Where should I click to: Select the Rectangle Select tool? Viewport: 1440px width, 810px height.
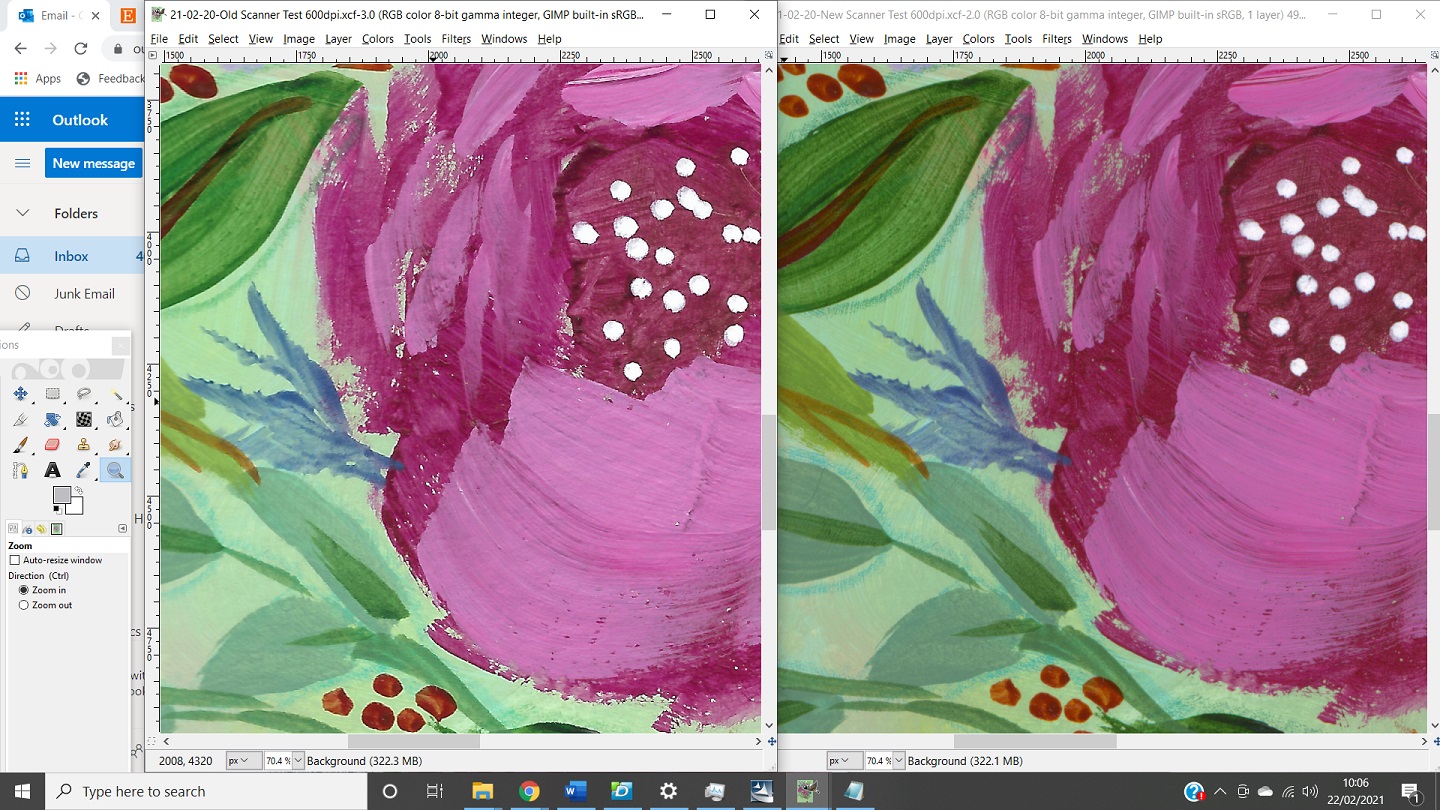tap(53, 394)
